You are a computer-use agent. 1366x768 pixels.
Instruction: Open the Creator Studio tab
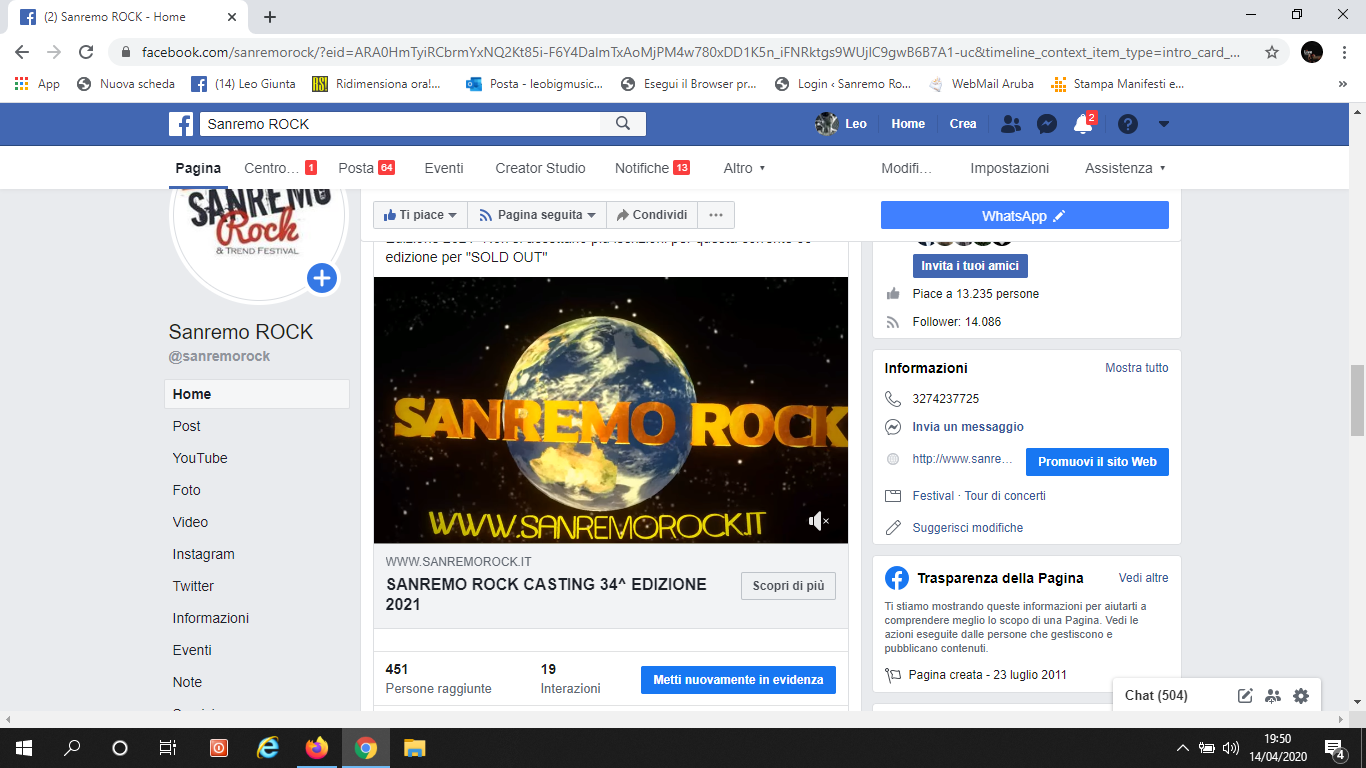click(540, 168)
